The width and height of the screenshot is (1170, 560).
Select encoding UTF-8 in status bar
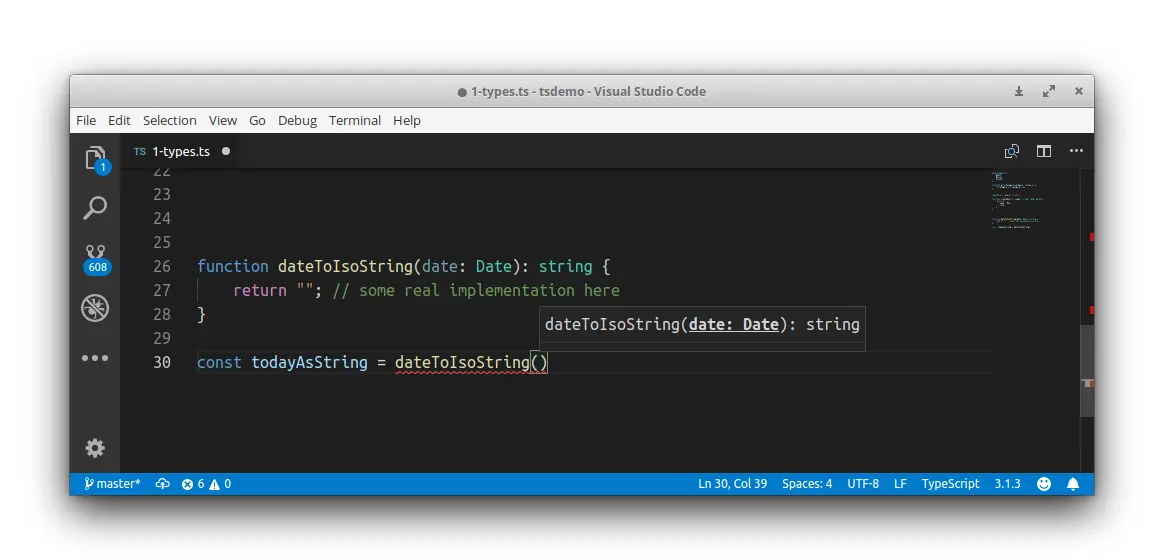point(863,484)
